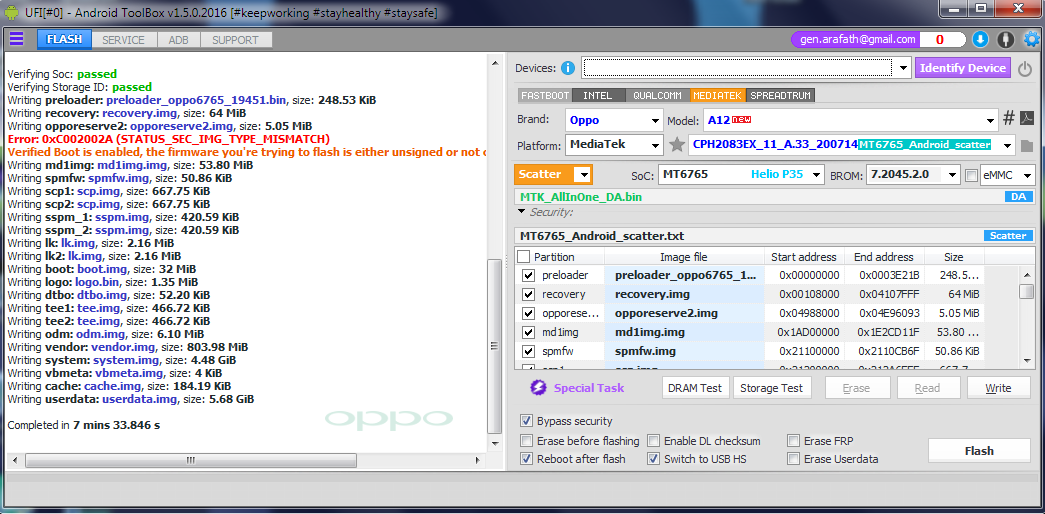This screenshot has width=1045, height=514.
Task: Select the FASTBOOT chipset tab
Action: [x=544, y=95]
